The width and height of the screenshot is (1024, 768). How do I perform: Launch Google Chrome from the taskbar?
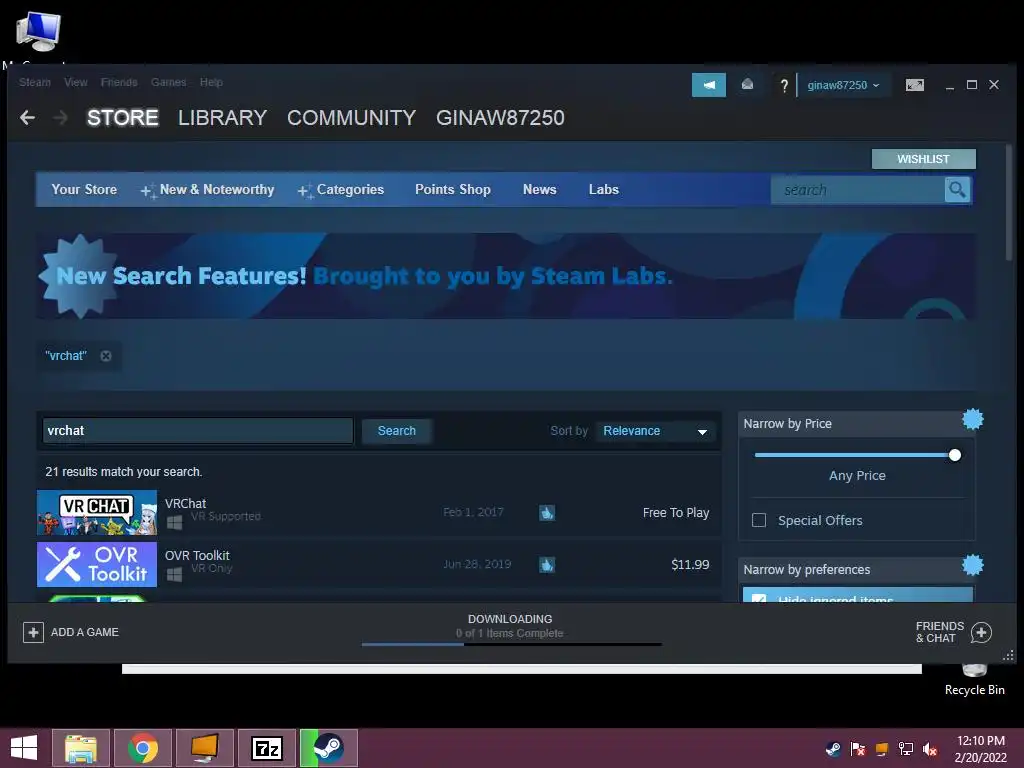point(142,748)
